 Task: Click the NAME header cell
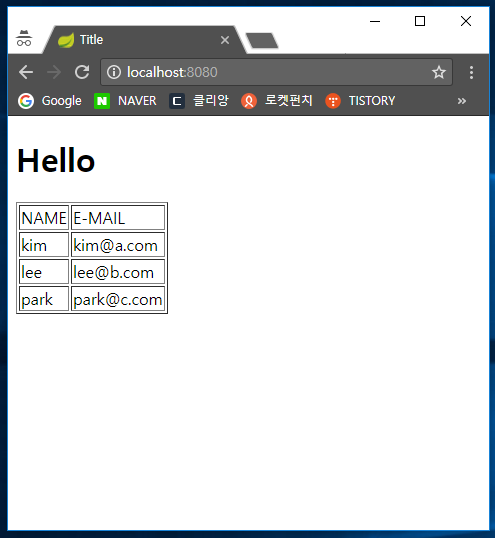44,218
